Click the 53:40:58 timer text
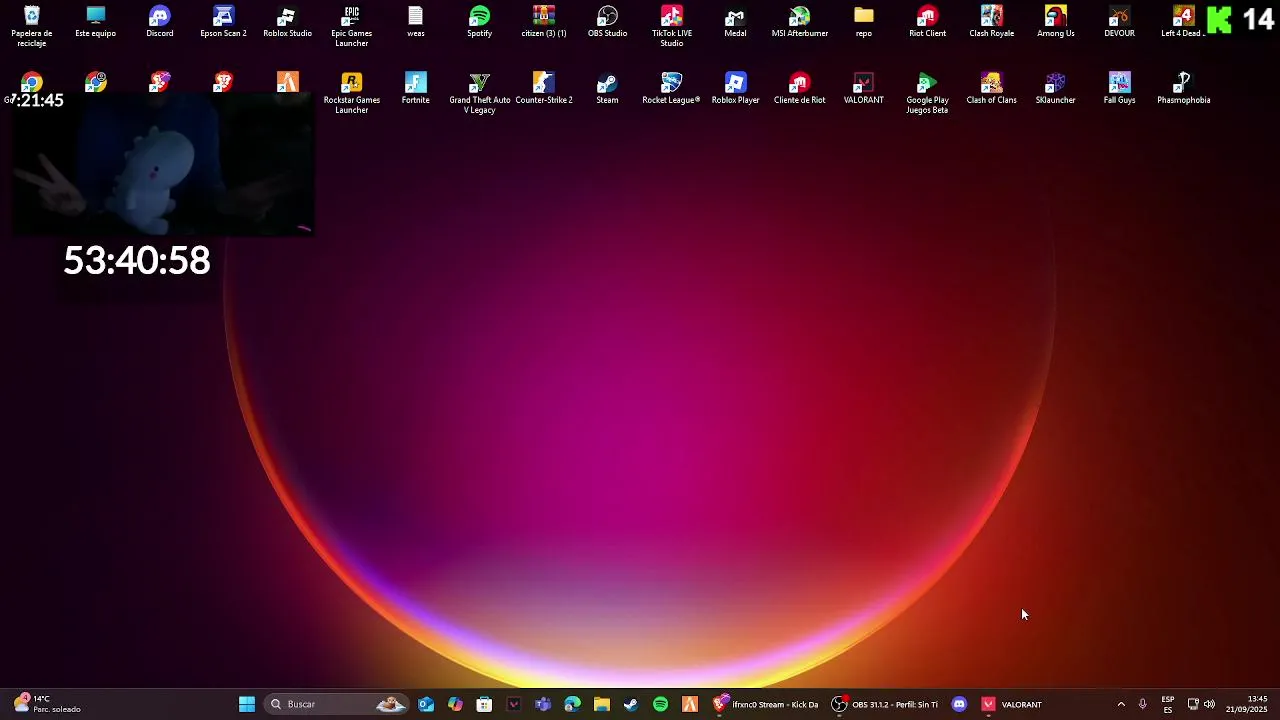This screenshot has height=720, width=1280. (x=137, y=261)
